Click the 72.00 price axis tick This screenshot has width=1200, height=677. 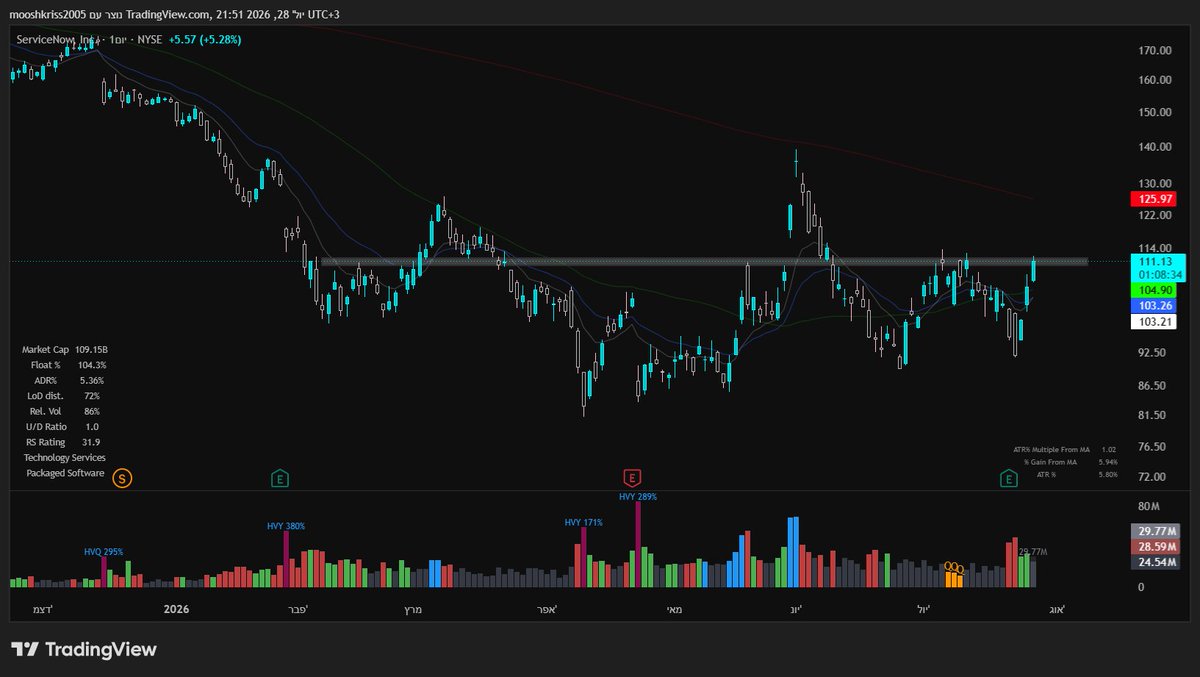click(x=1154, y=478)
